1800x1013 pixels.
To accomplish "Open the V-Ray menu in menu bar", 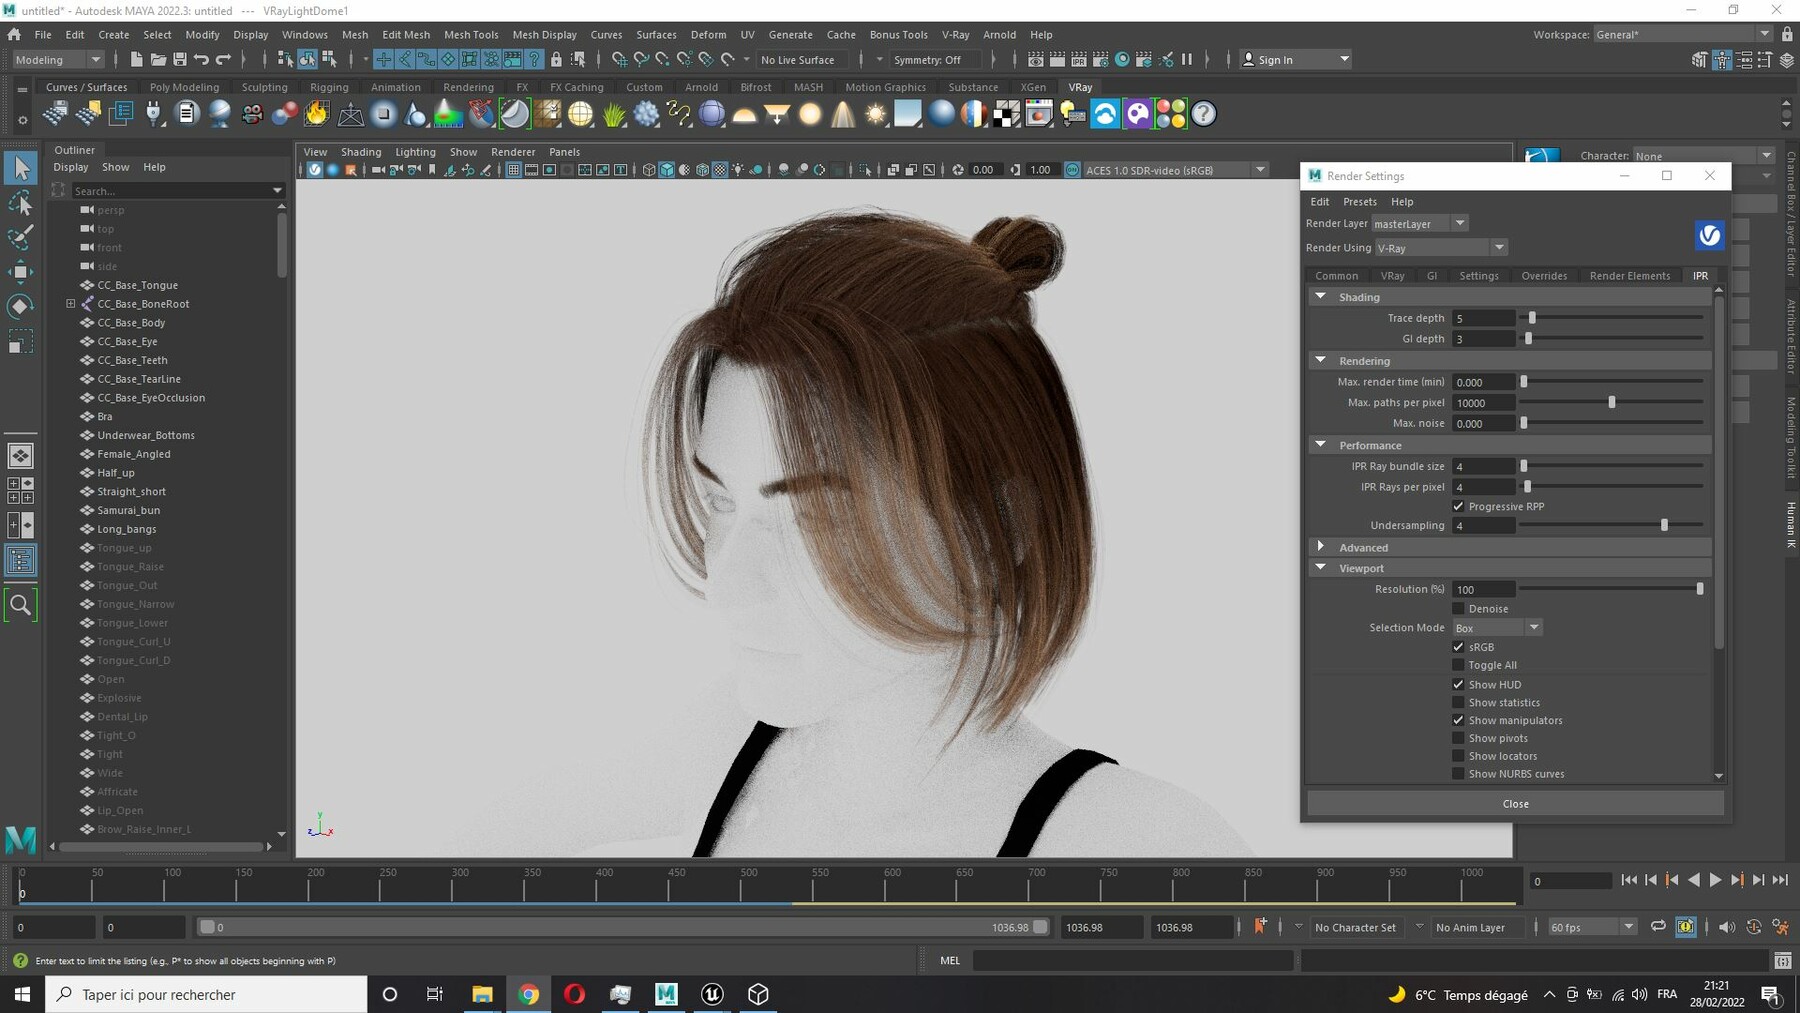I will point(955,34).
